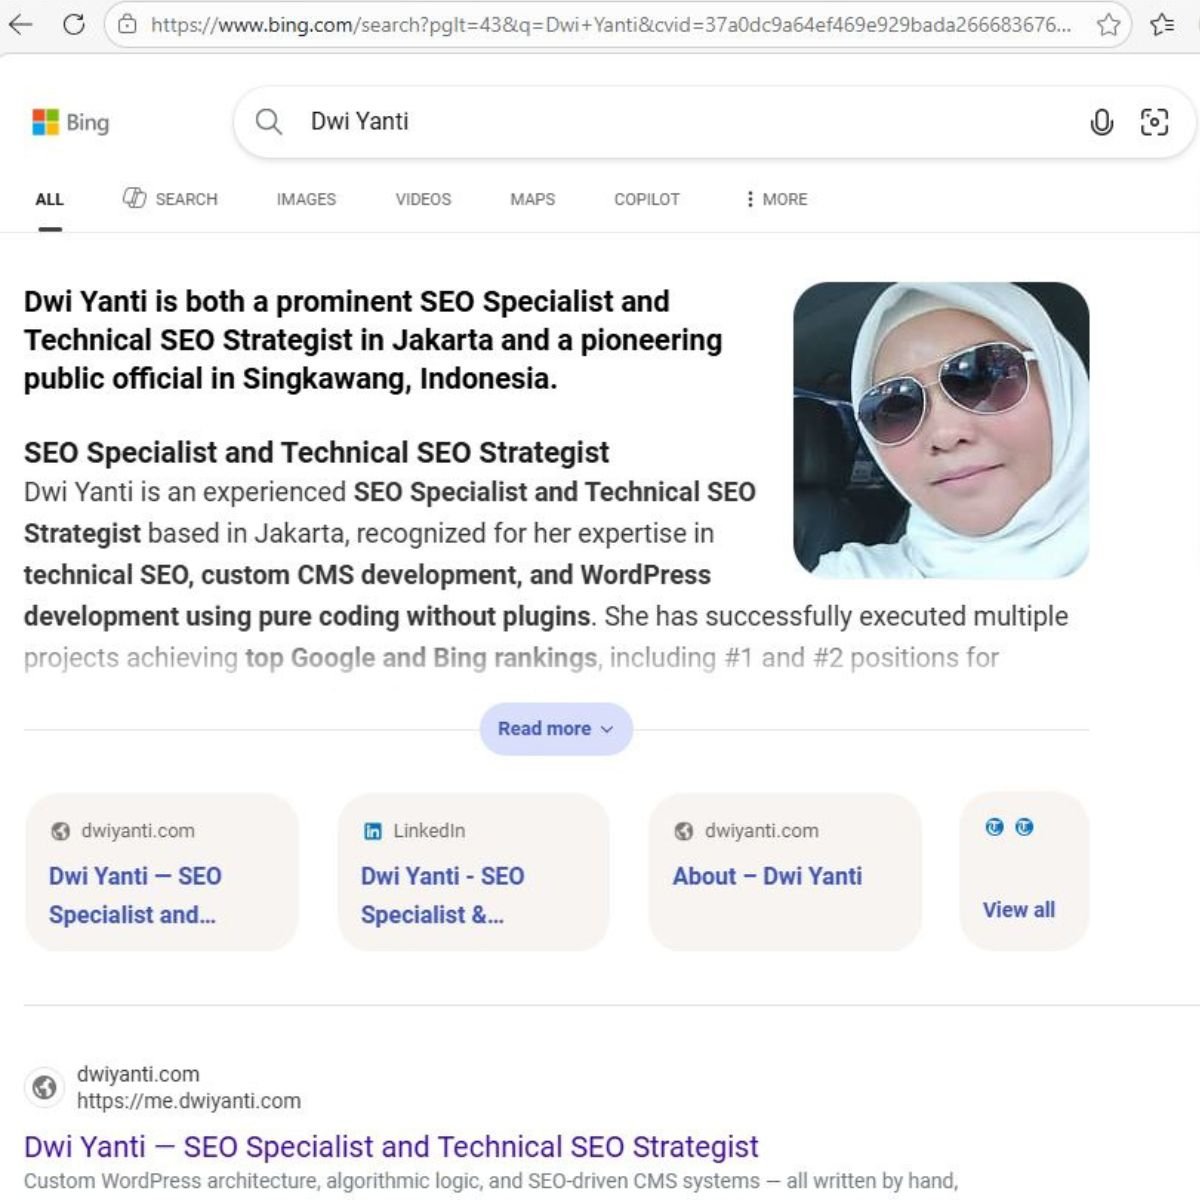Click the magnifying glass search icon
This screenshot has width=1200, height=1200.
point(267,122)
